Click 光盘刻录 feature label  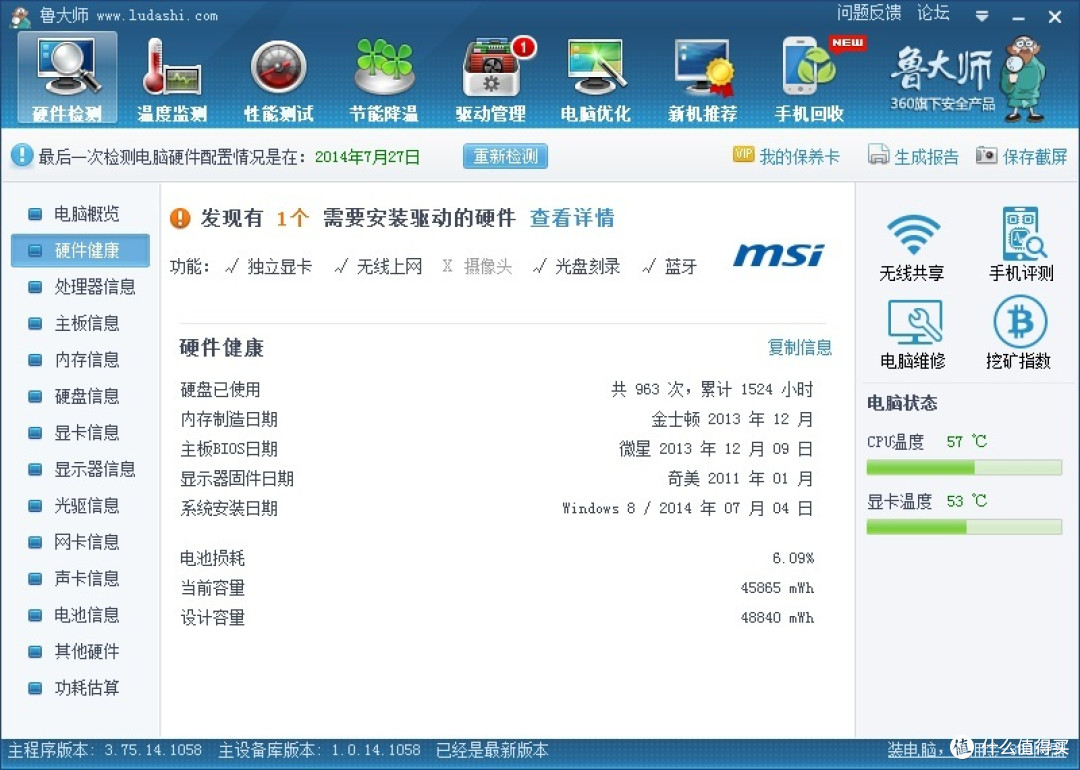[588, 267]
